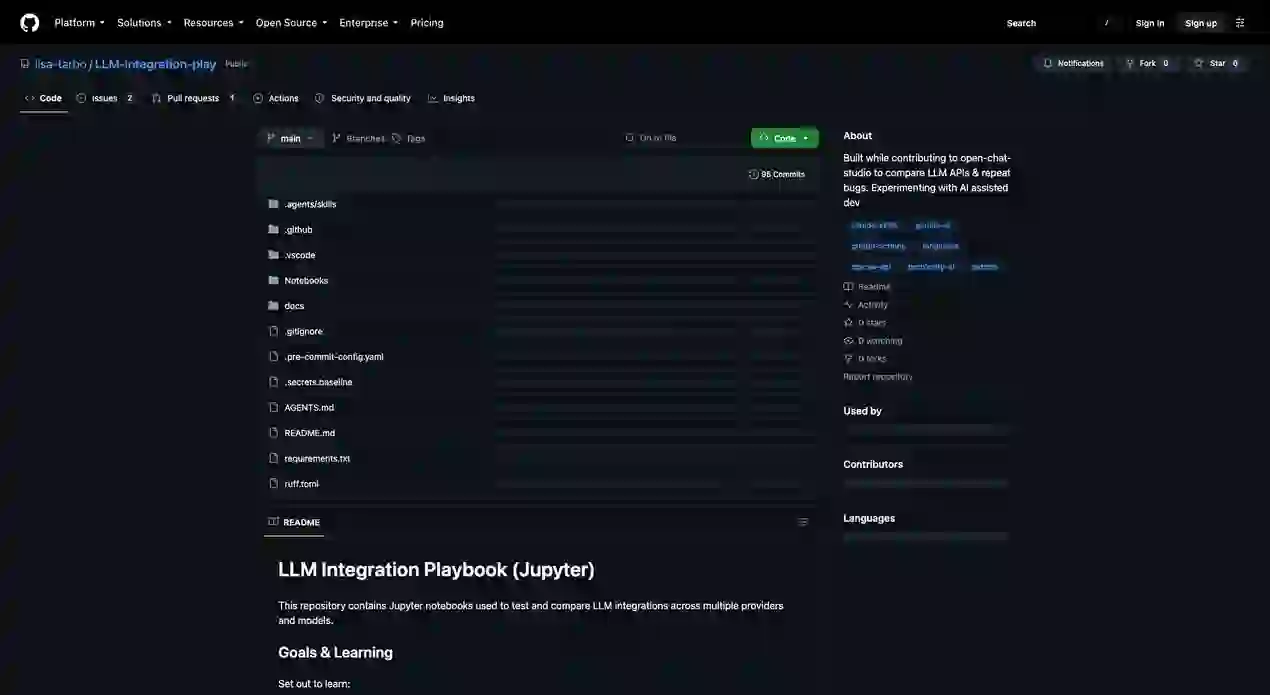Switch to the Actions tab
1270x695 pixels.
click(276, 98)
